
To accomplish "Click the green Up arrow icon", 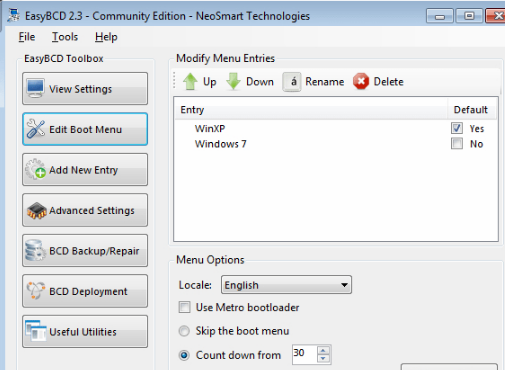I will coord(190,81).
